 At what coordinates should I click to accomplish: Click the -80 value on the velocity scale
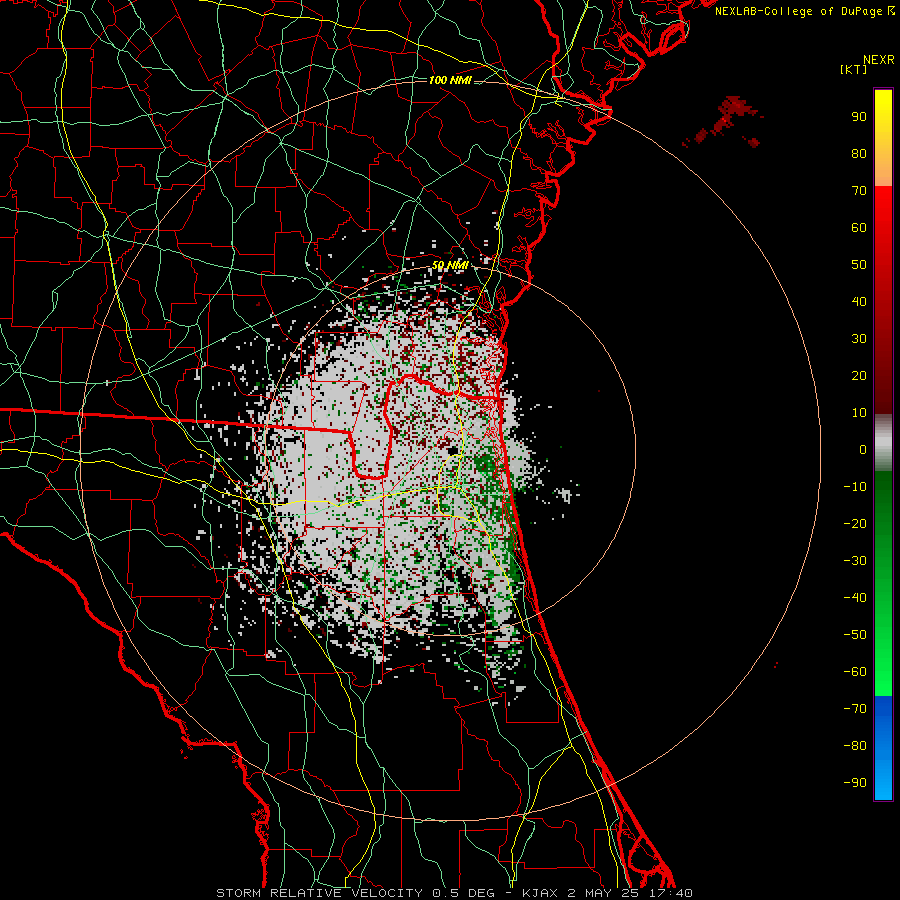click(x=855, y=746)
